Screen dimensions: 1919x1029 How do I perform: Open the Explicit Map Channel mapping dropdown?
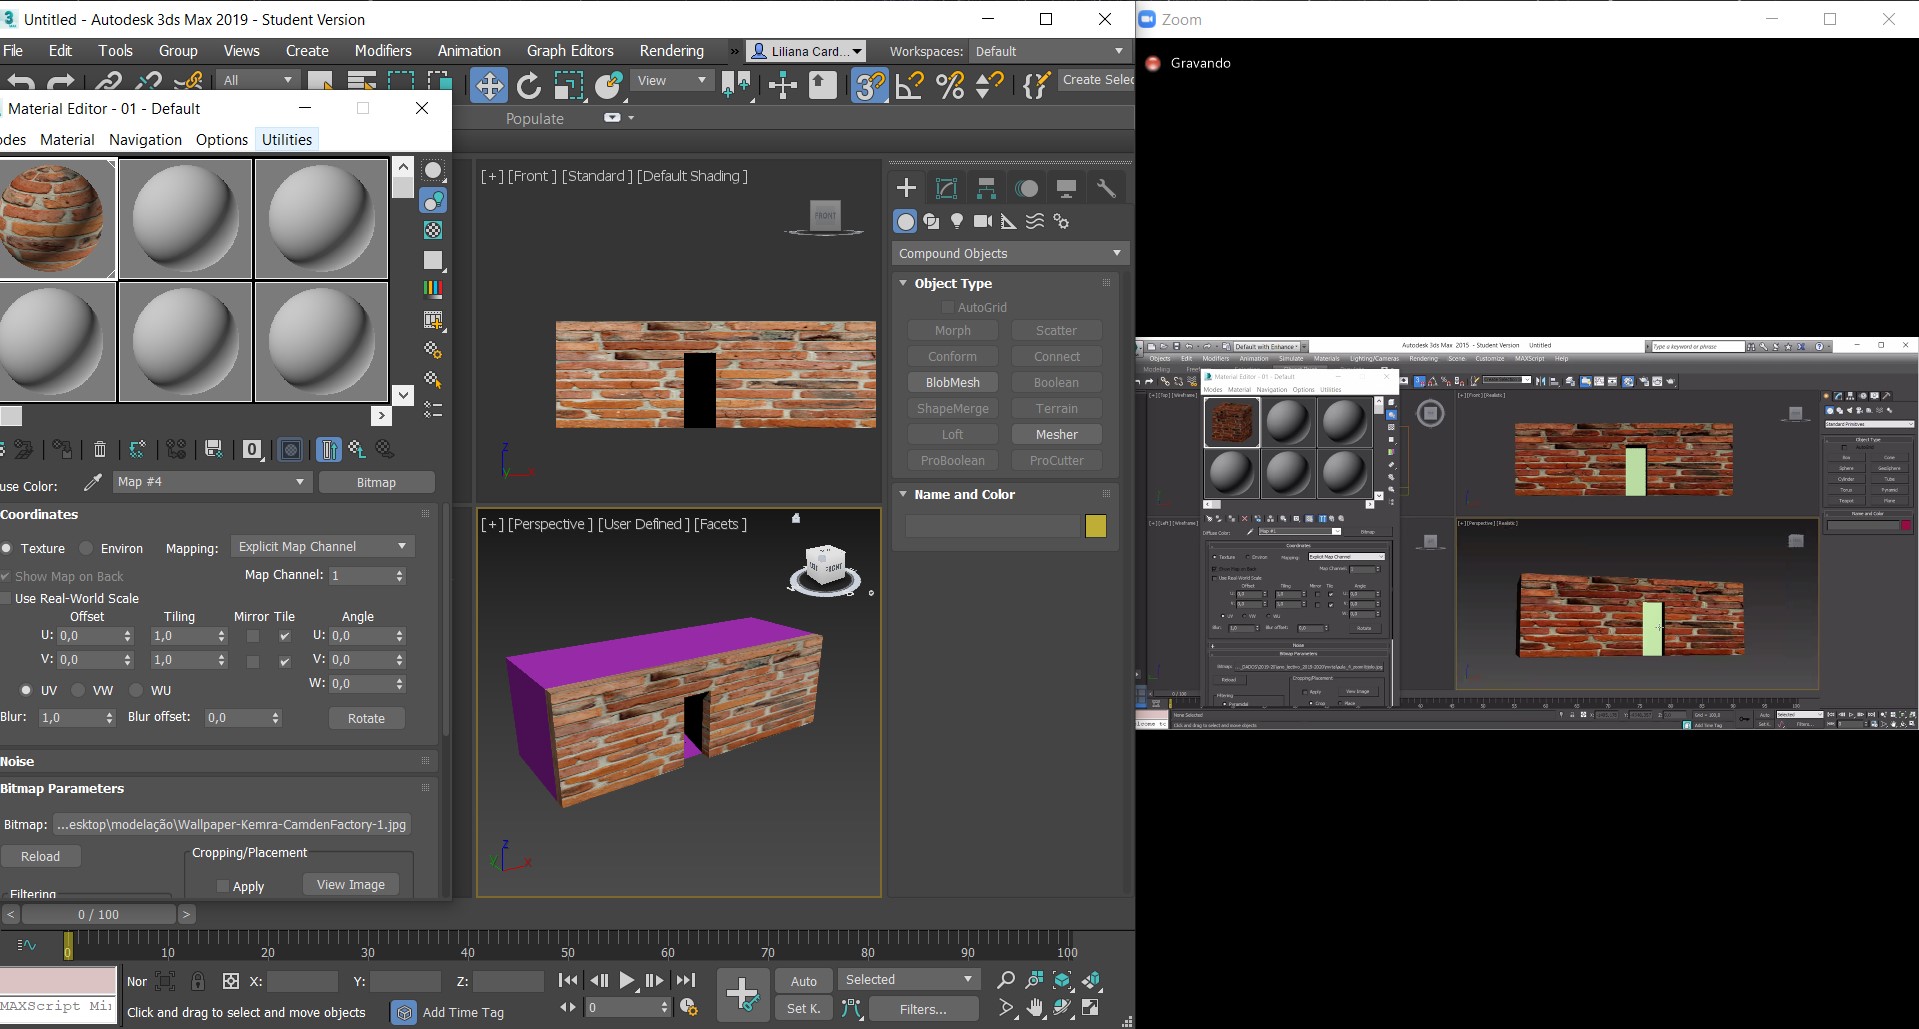click(322, 546)
